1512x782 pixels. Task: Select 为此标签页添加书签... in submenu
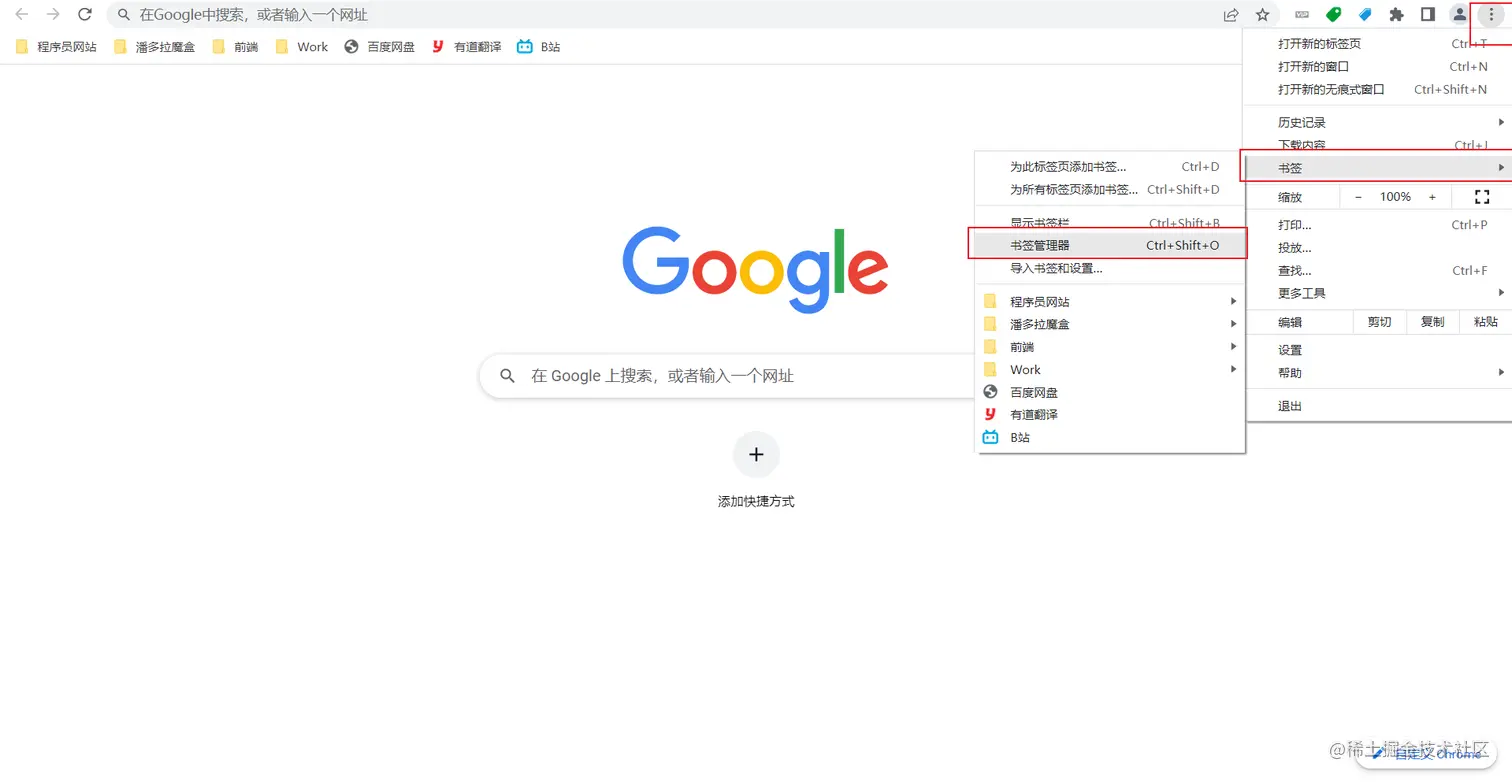[1110, 167]
